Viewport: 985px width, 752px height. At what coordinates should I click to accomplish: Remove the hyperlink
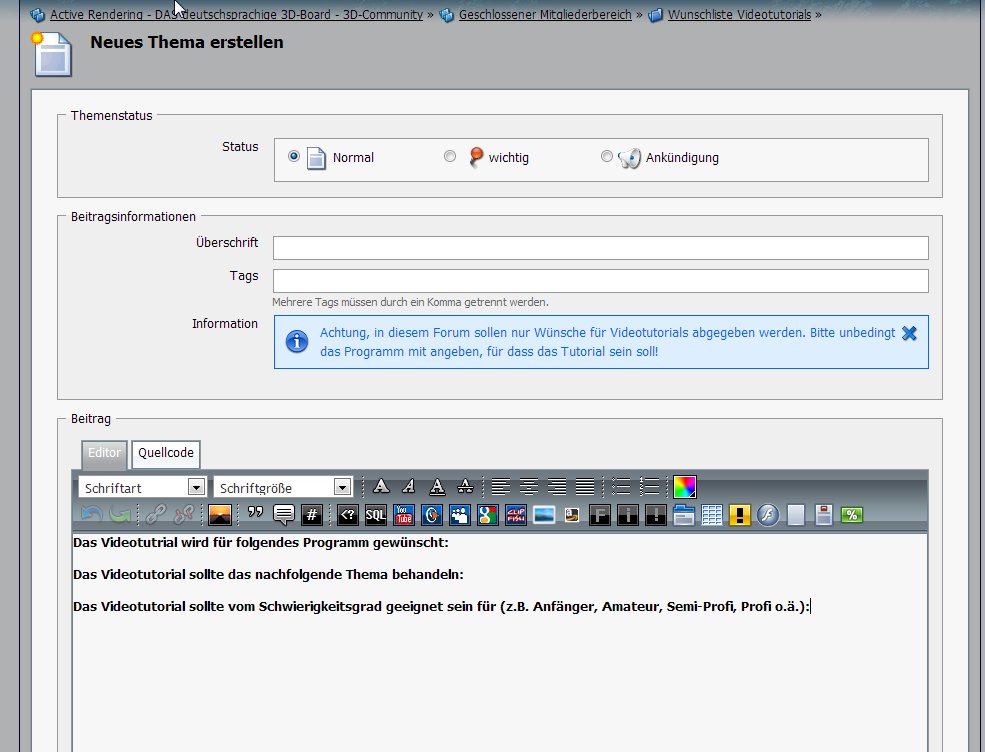pyautogui.click(x=183, y=515)
